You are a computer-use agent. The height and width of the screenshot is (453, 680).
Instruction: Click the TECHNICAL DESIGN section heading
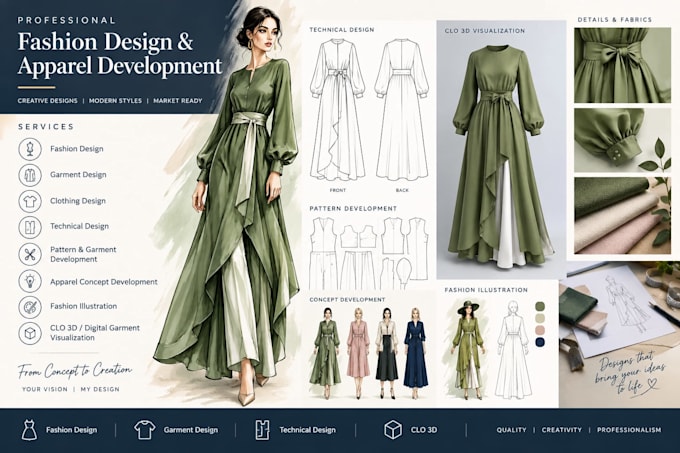pyautogui.click(x=342, y=30)
